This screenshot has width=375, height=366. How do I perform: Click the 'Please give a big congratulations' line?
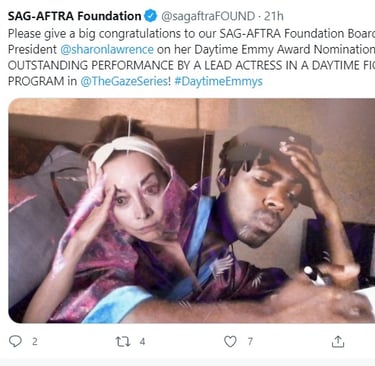tap(192, 34)
